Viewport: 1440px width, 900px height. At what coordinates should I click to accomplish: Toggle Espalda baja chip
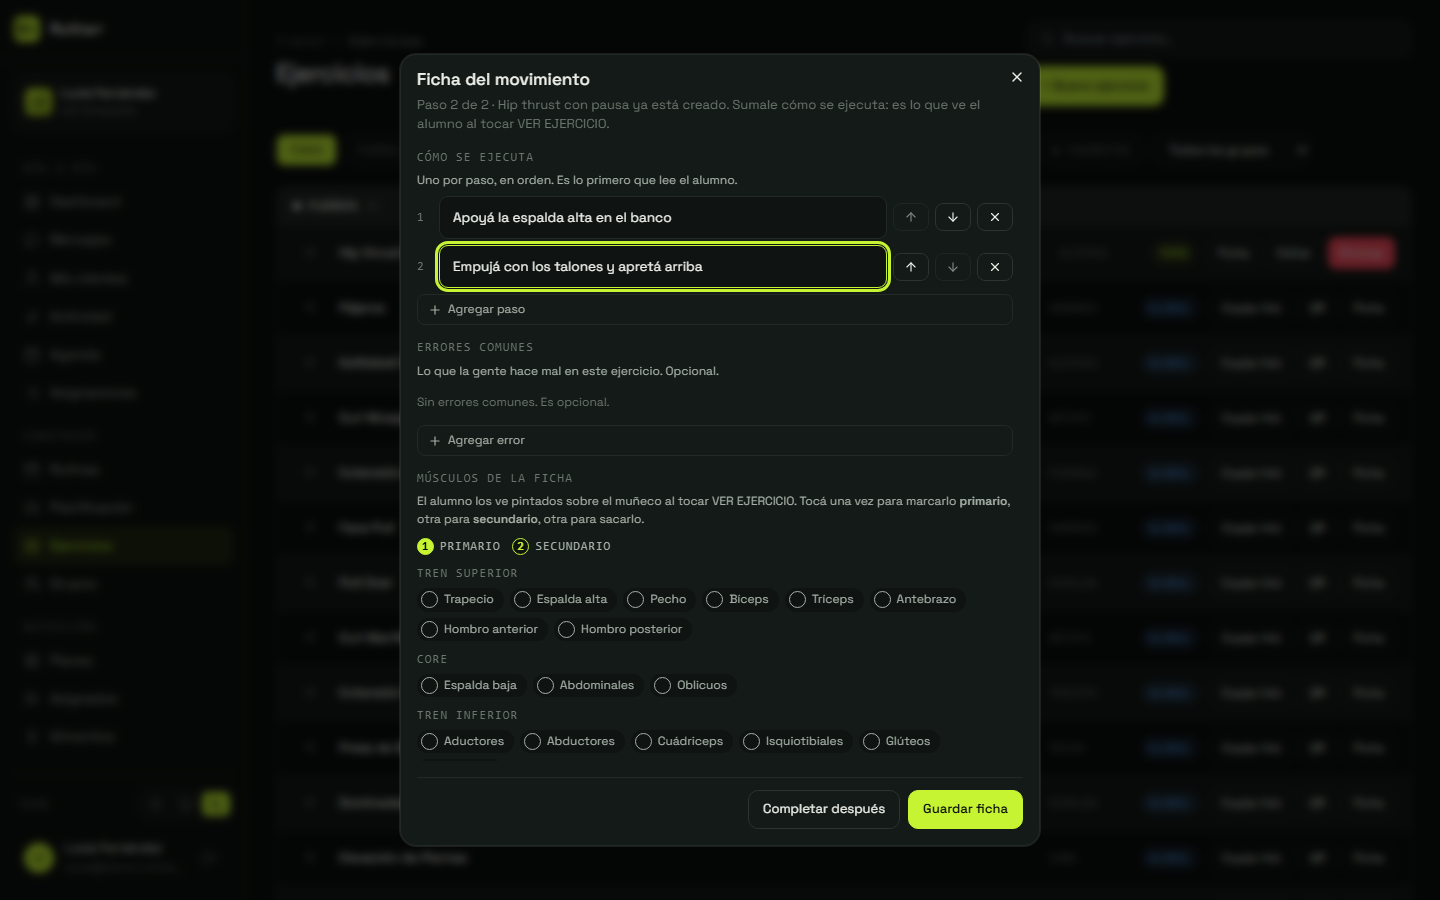click(x=470, y=686)
